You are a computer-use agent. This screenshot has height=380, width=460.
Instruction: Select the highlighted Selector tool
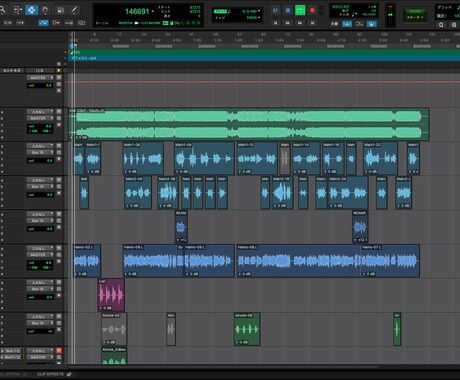pyautogui.click(x=31, y=10)
